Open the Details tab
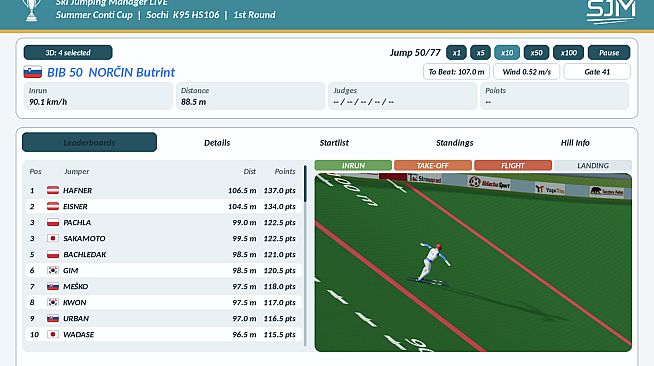 pyautogui.click(x=217, y=143)
